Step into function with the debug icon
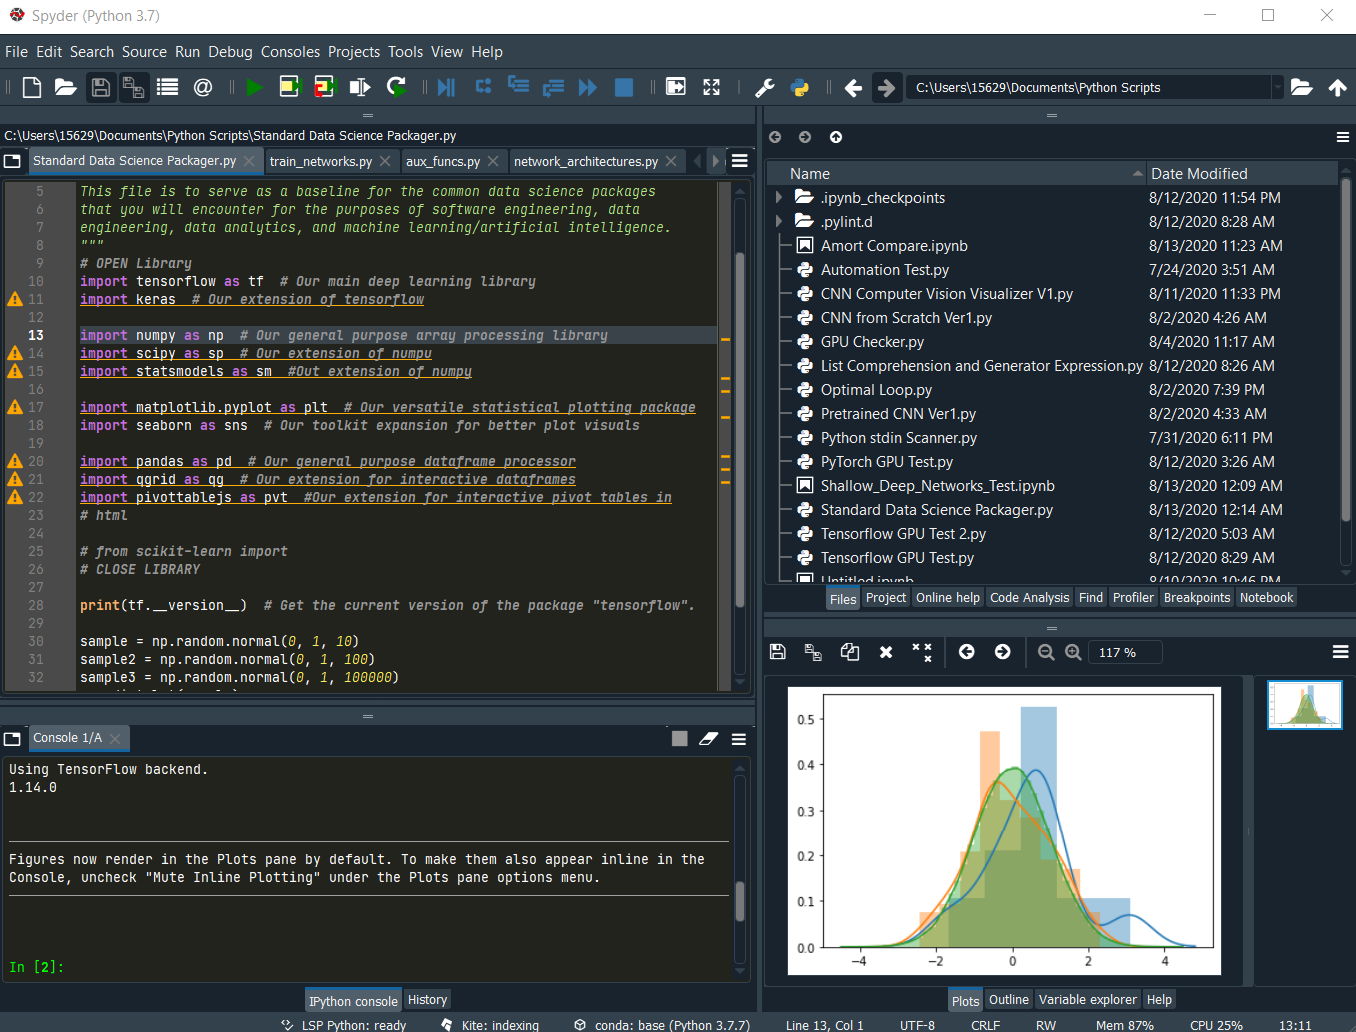 518,87
